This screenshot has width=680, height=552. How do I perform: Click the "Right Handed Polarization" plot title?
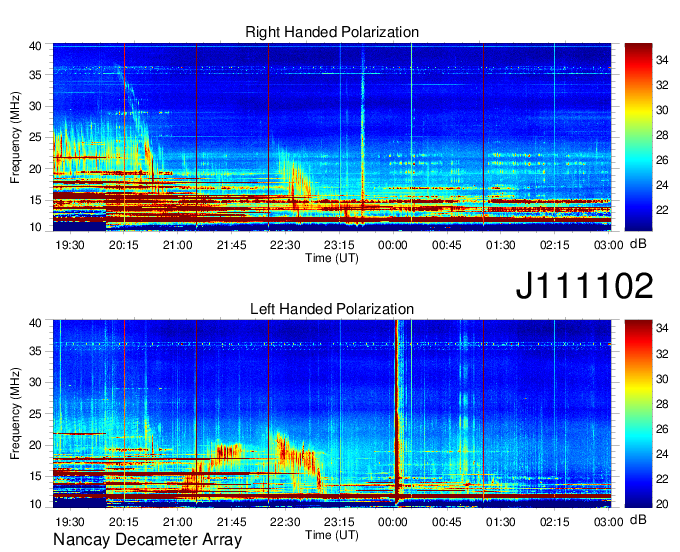[332, 32]
